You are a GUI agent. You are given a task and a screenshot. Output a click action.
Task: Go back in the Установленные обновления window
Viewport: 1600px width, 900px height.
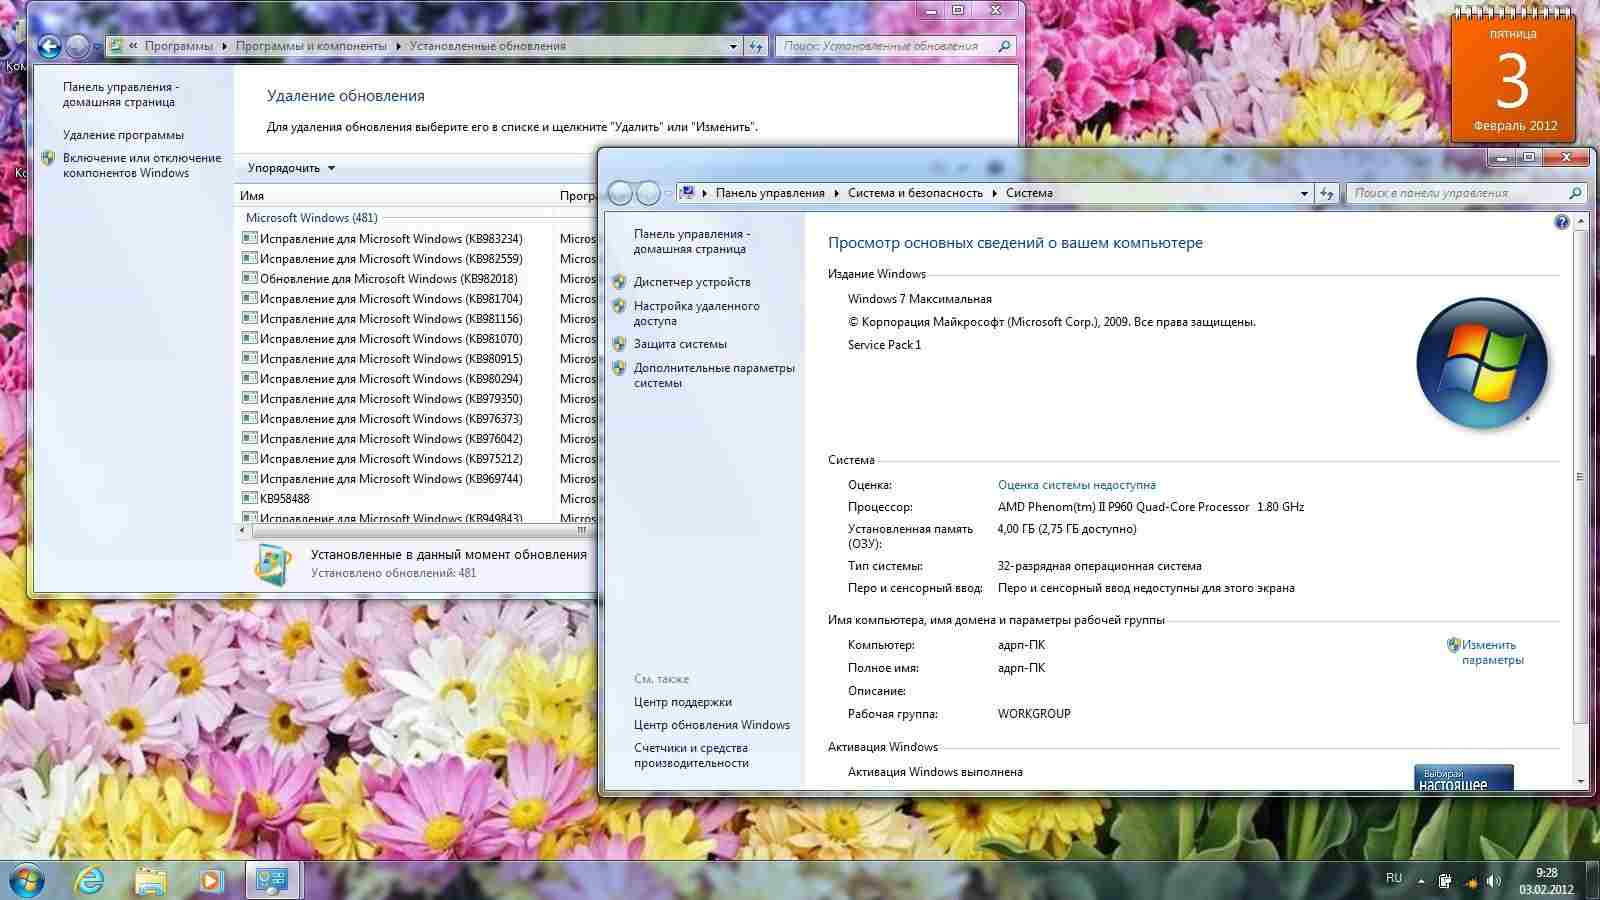(x=49, y=46)
